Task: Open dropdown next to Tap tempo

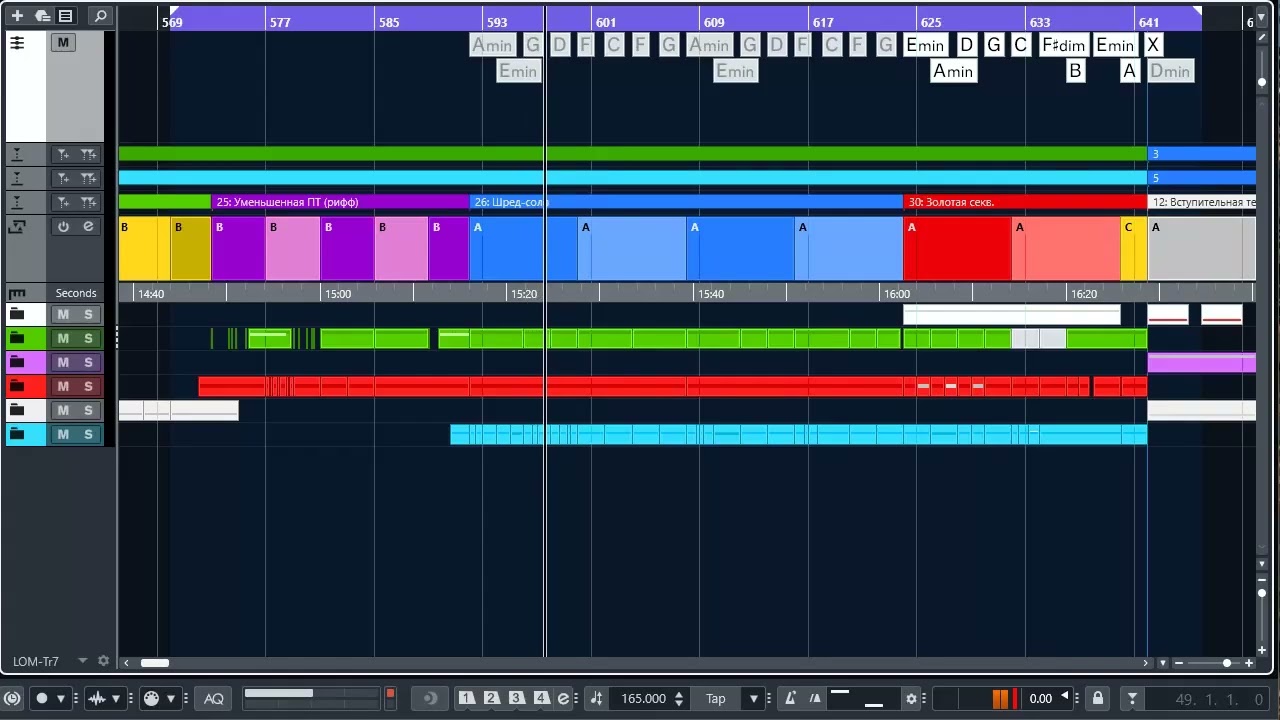Action: tap(754, 698)
